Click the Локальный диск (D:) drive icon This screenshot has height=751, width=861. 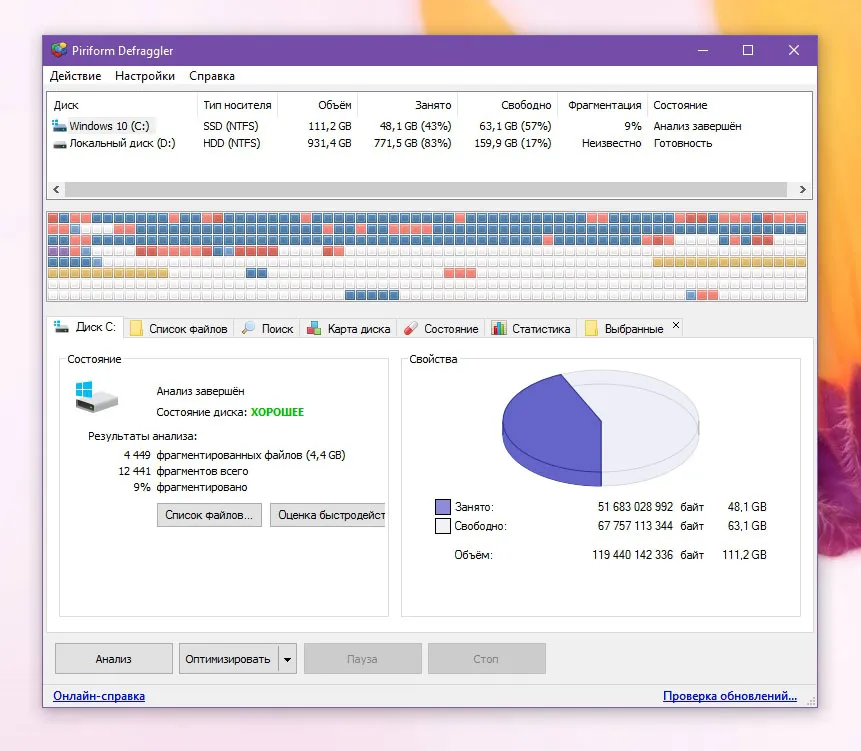coord(59,144)
